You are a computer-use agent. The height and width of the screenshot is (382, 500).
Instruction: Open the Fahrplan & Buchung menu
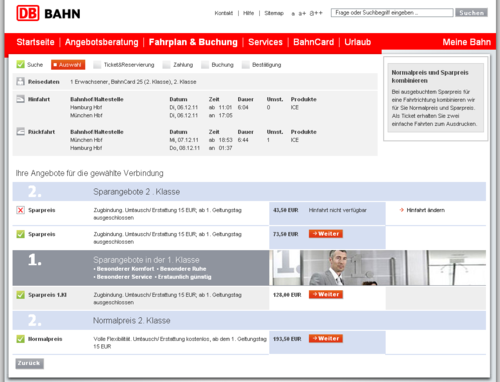tap(193, 42)
